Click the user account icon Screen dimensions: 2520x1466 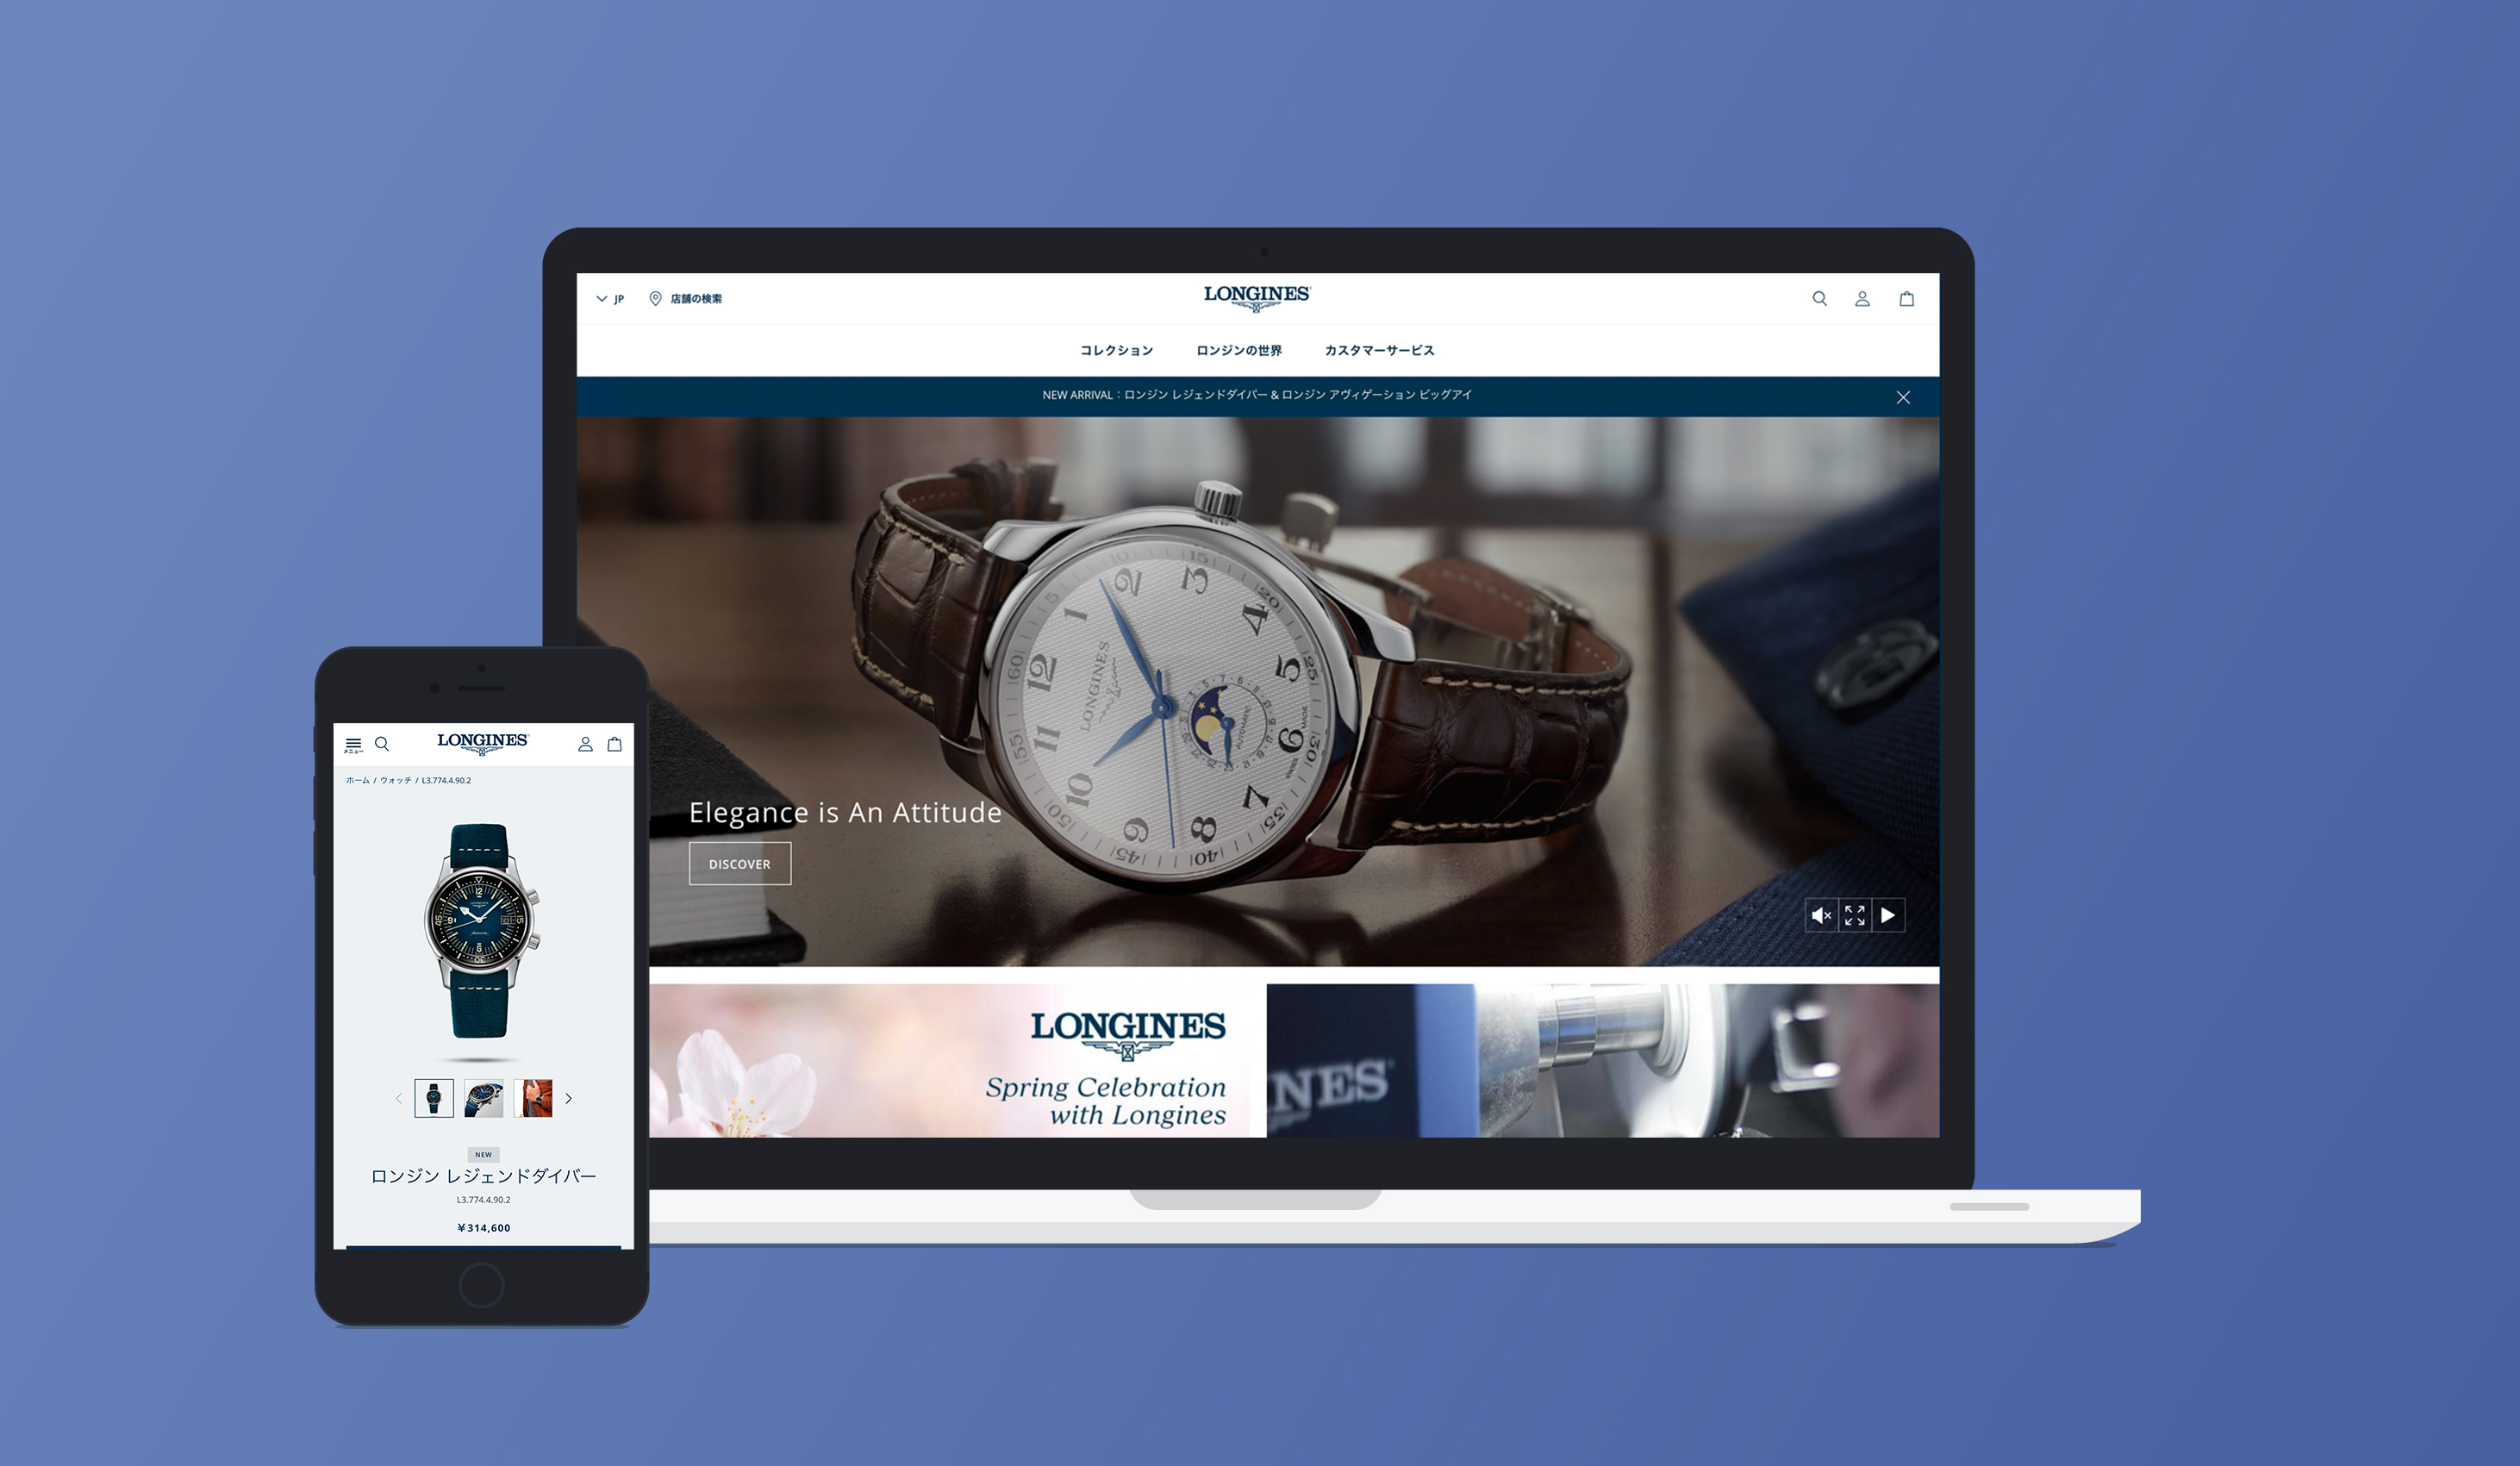1862,298
